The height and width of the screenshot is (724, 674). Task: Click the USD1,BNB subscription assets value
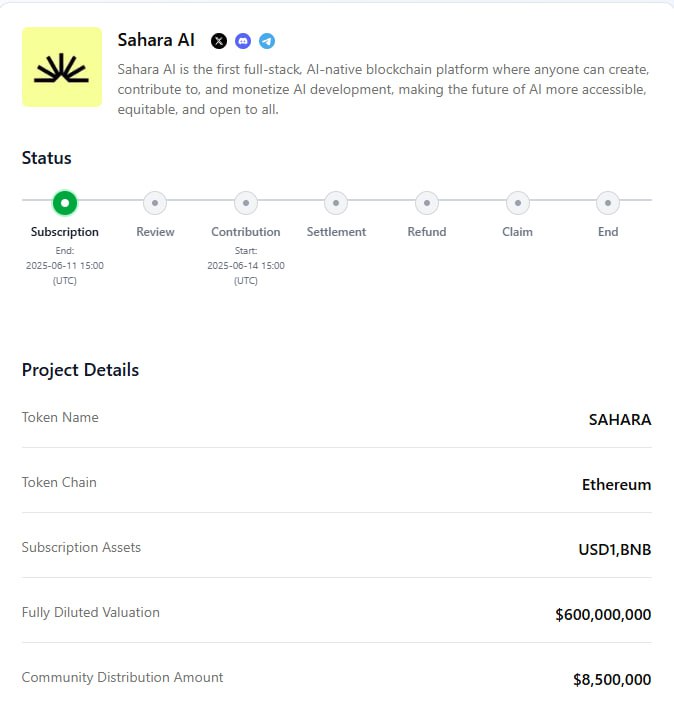[615, 550]
